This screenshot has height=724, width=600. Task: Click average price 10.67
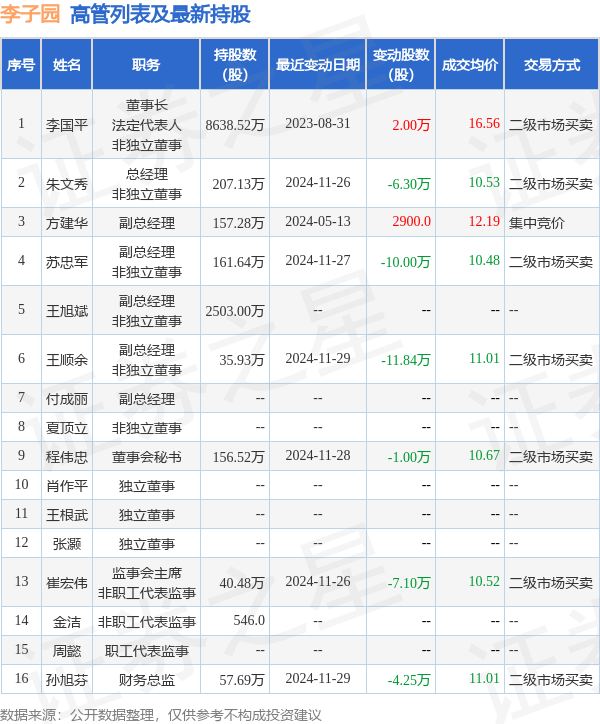(484, 455)
